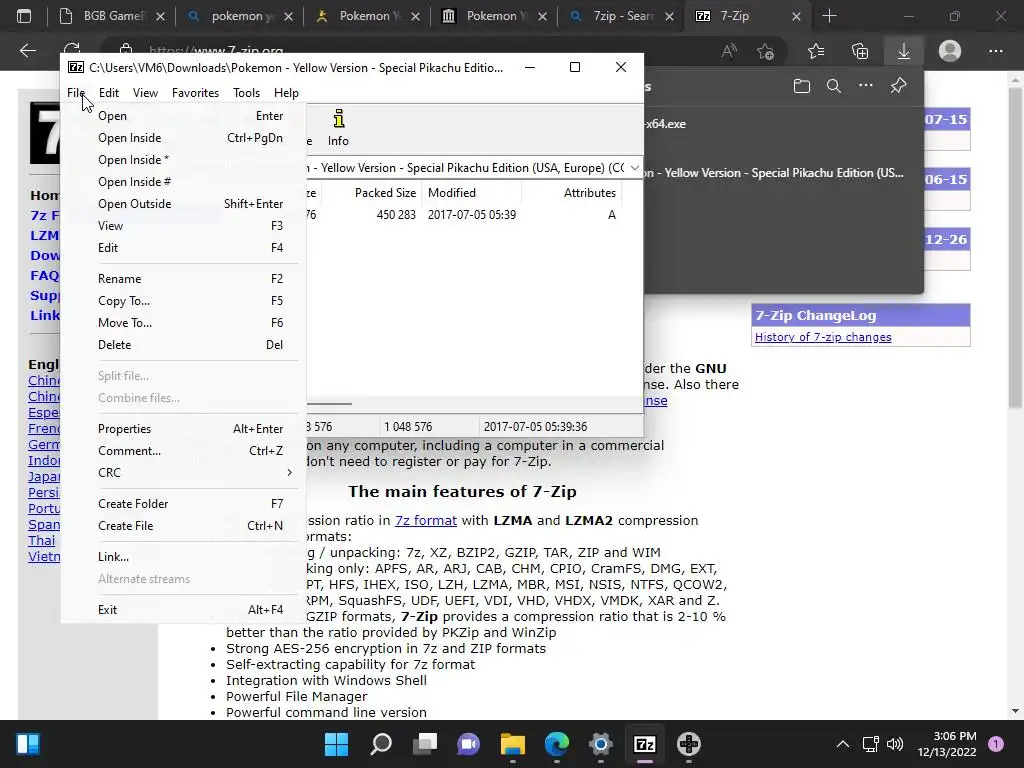Search downloads magnifier icon in Downloads panel
1024x768 pixels.
click(x=833, y=86)
